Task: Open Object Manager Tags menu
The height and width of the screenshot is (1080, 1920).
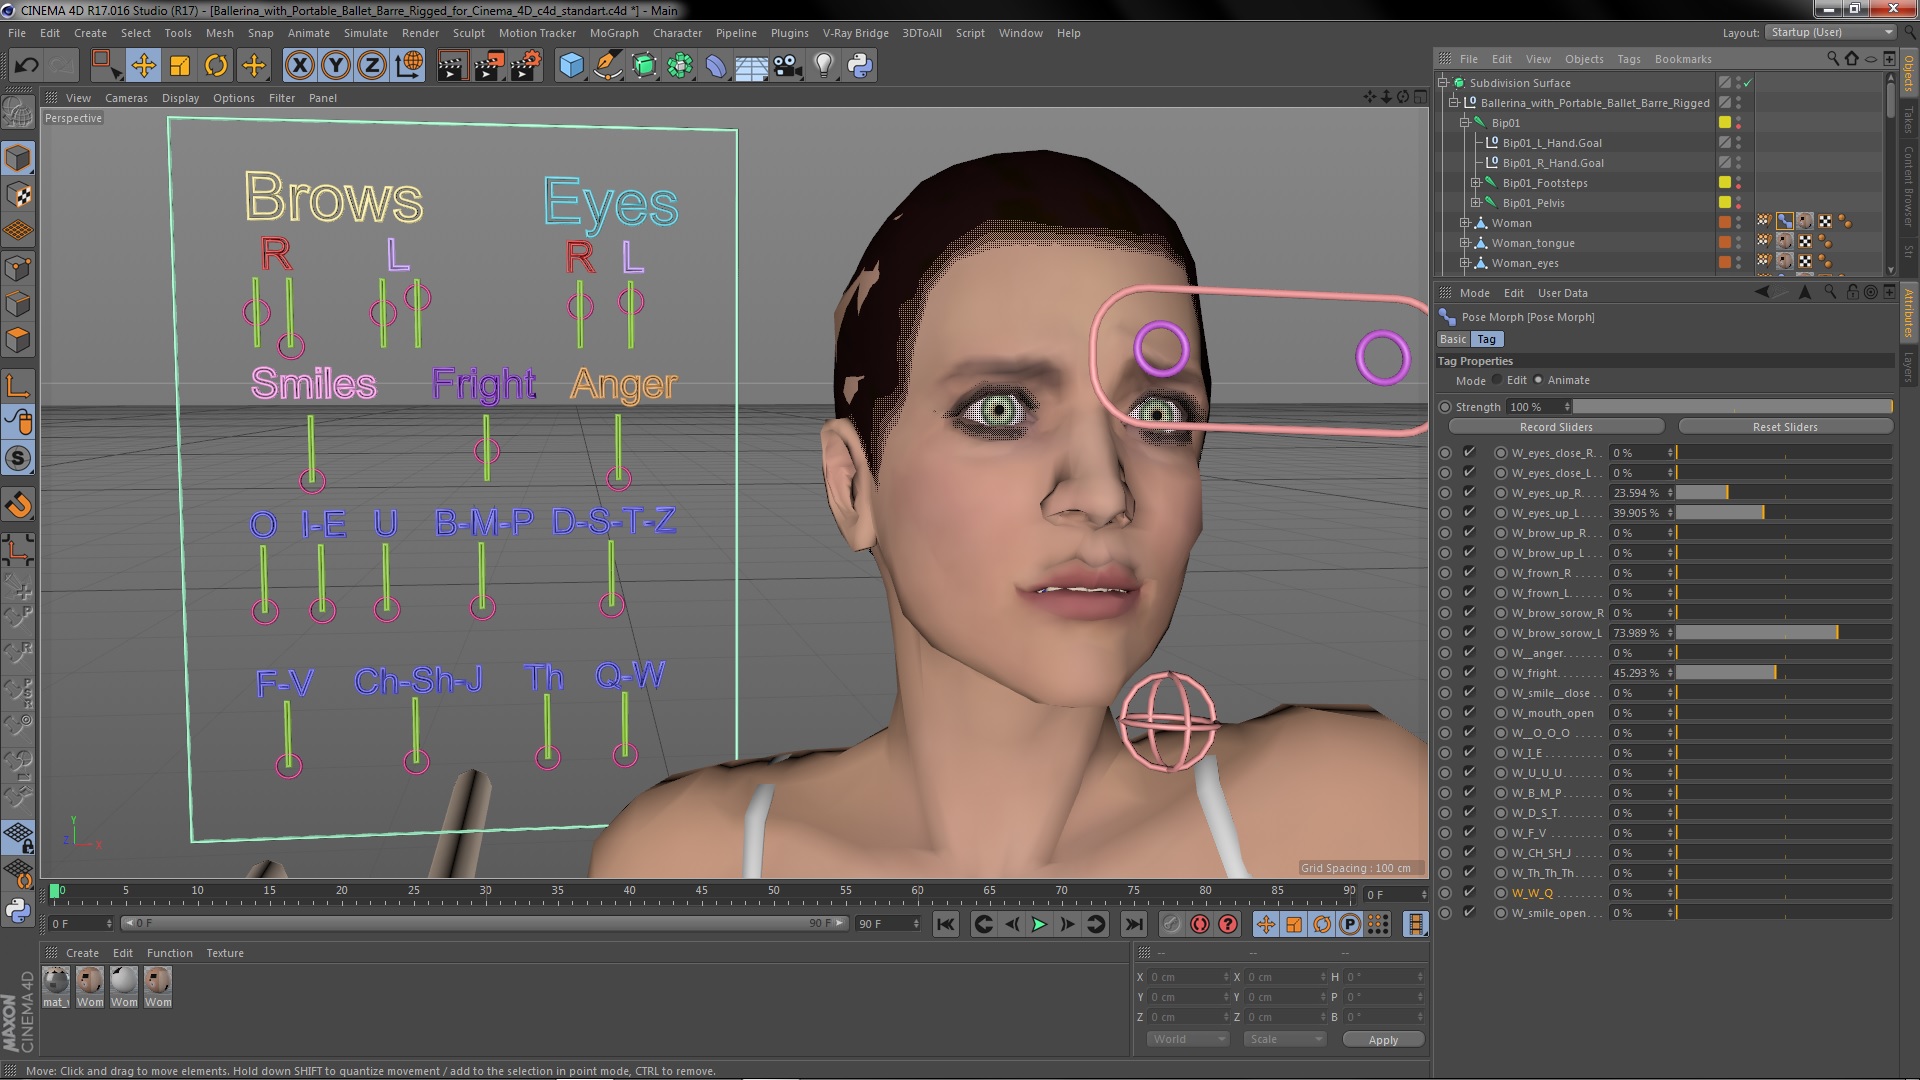Action: pyautogui.click(x=1628, y=59)
